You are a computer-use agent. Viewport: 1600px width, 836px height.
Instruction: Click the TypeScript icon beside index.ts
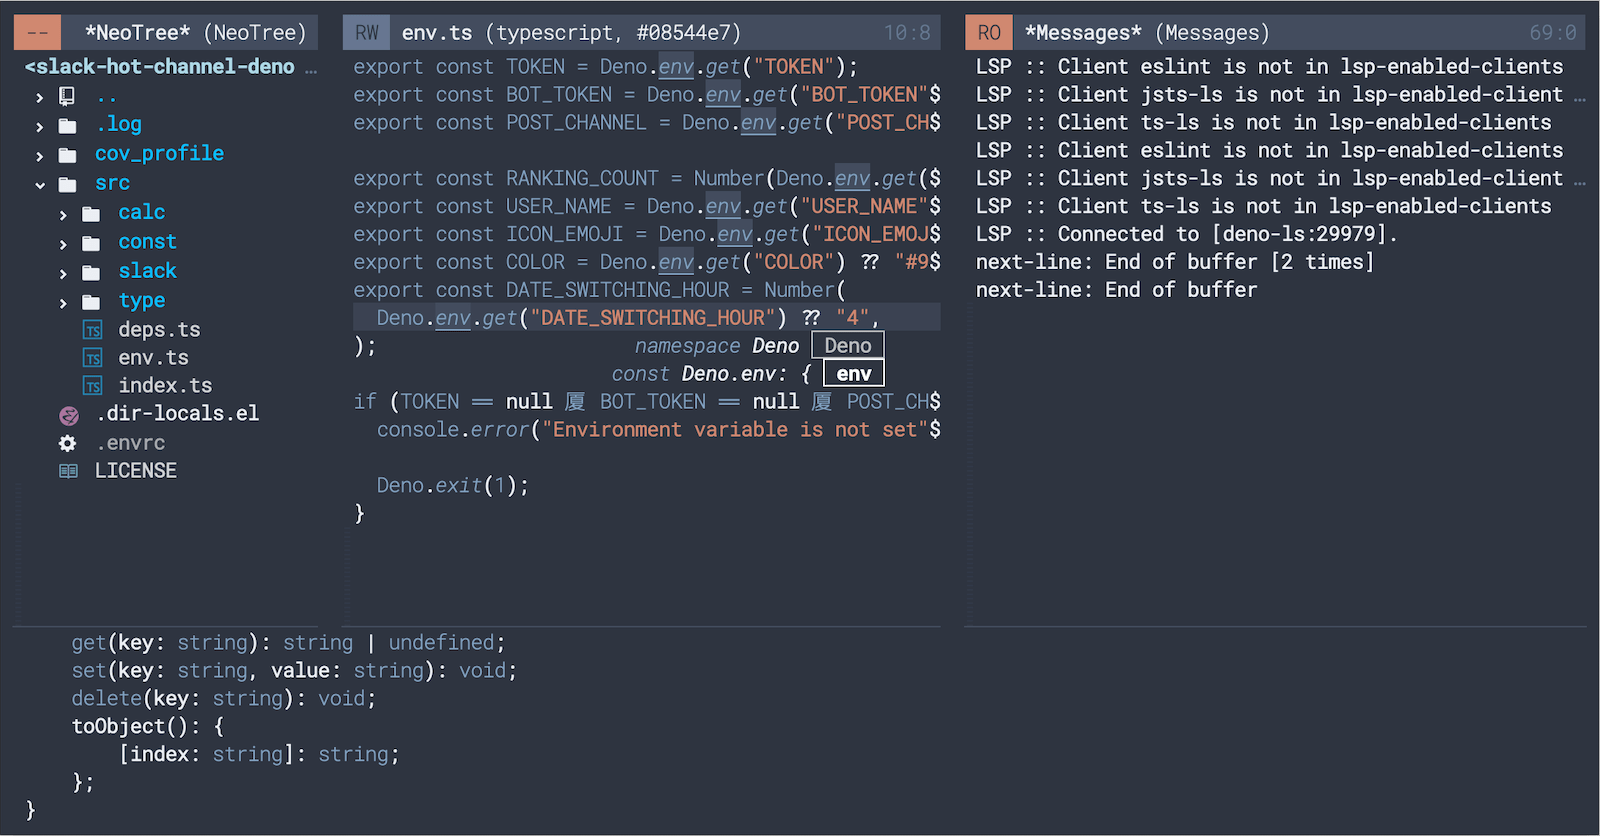(x=92, y=386)
